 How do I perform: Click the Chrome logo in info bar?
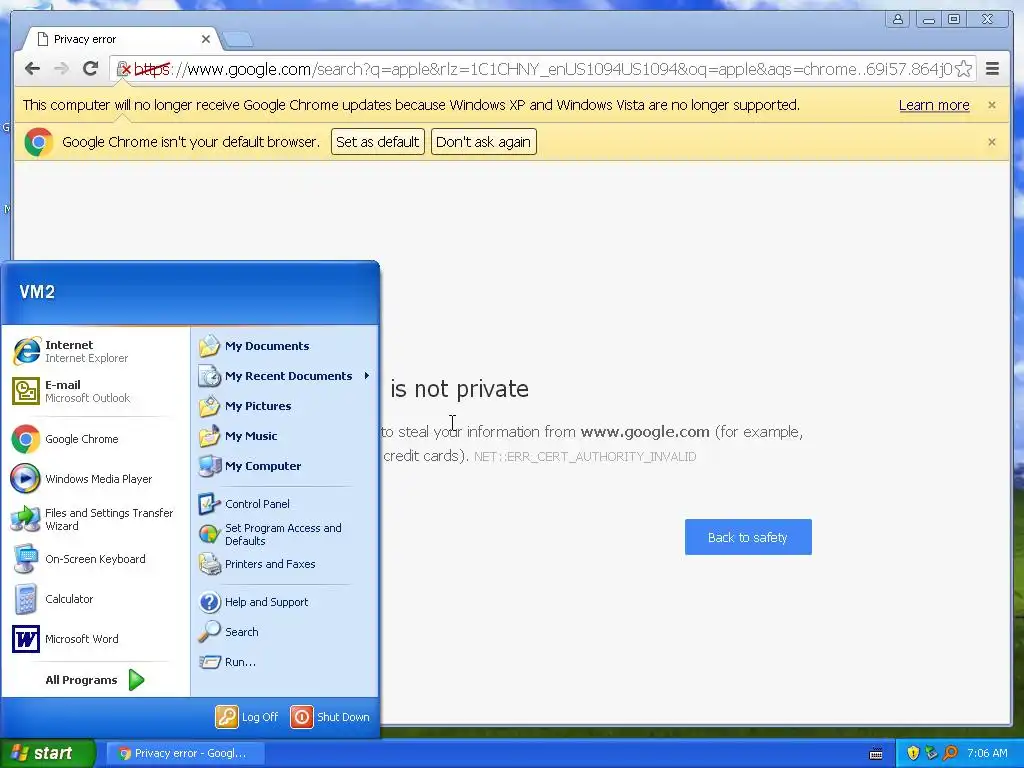click(x=39, y=142)
